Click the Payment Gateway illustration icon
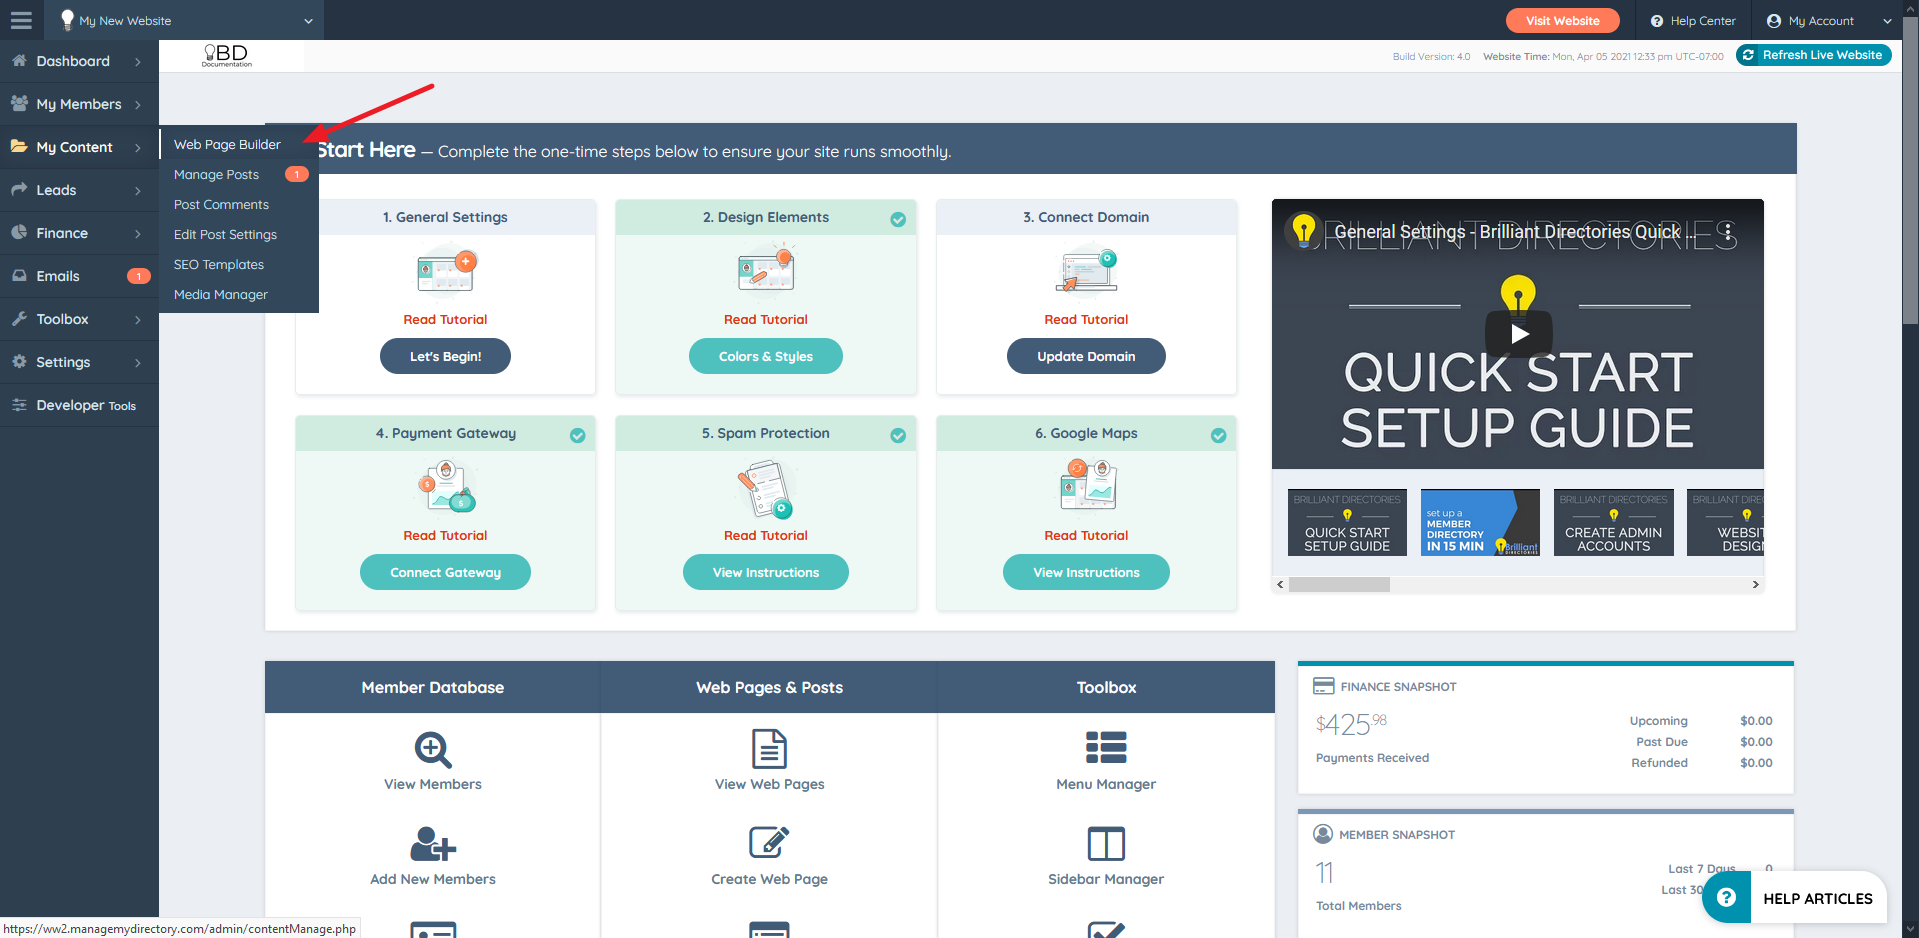 (x=446, y=487)
